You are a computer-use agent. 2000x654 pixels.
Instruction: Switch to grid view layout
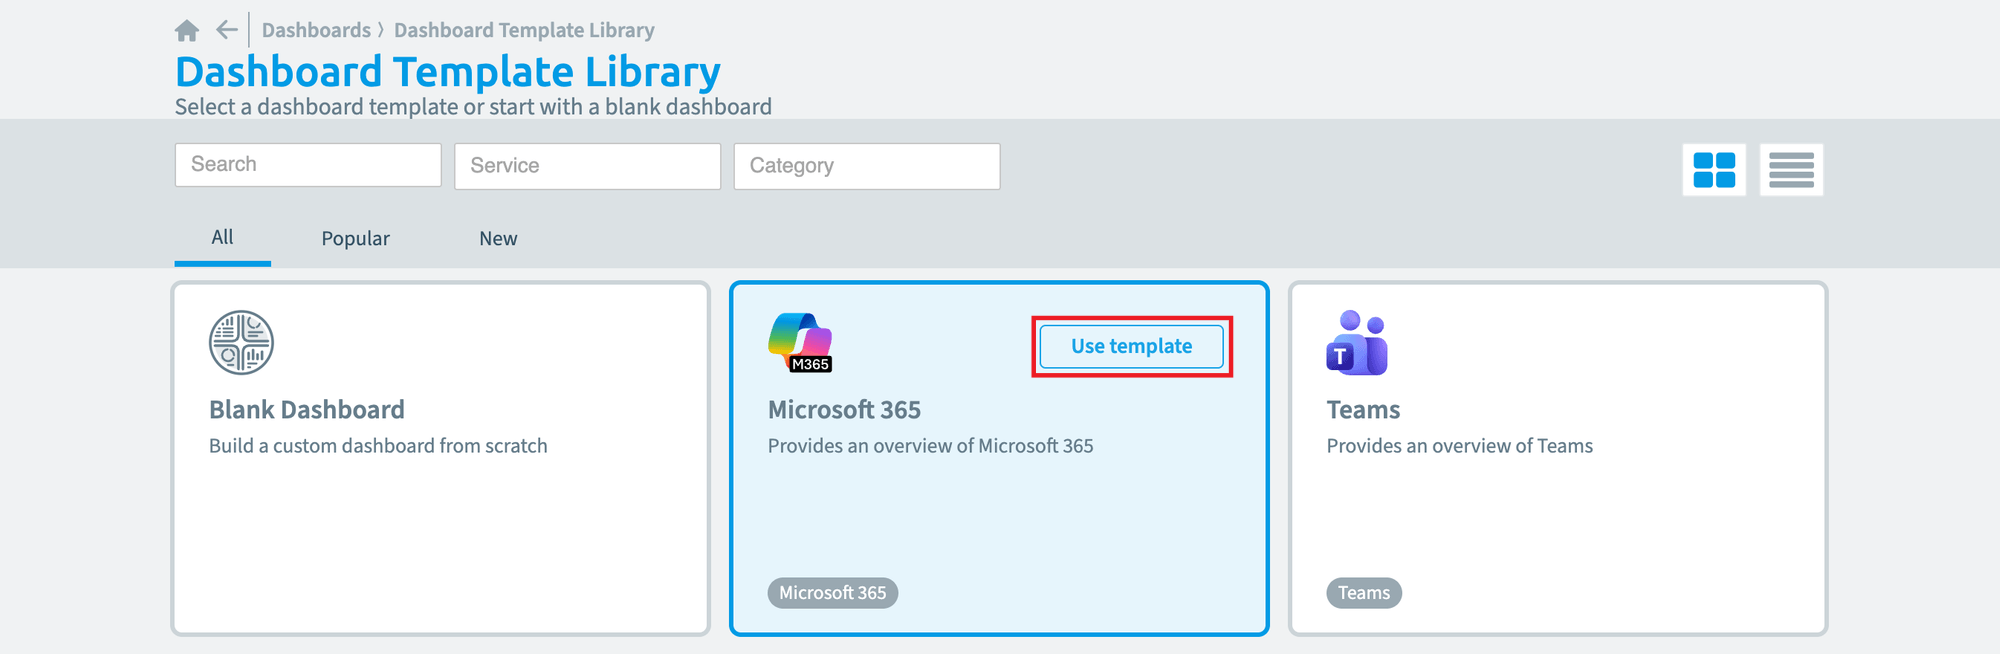[1714, 170]
